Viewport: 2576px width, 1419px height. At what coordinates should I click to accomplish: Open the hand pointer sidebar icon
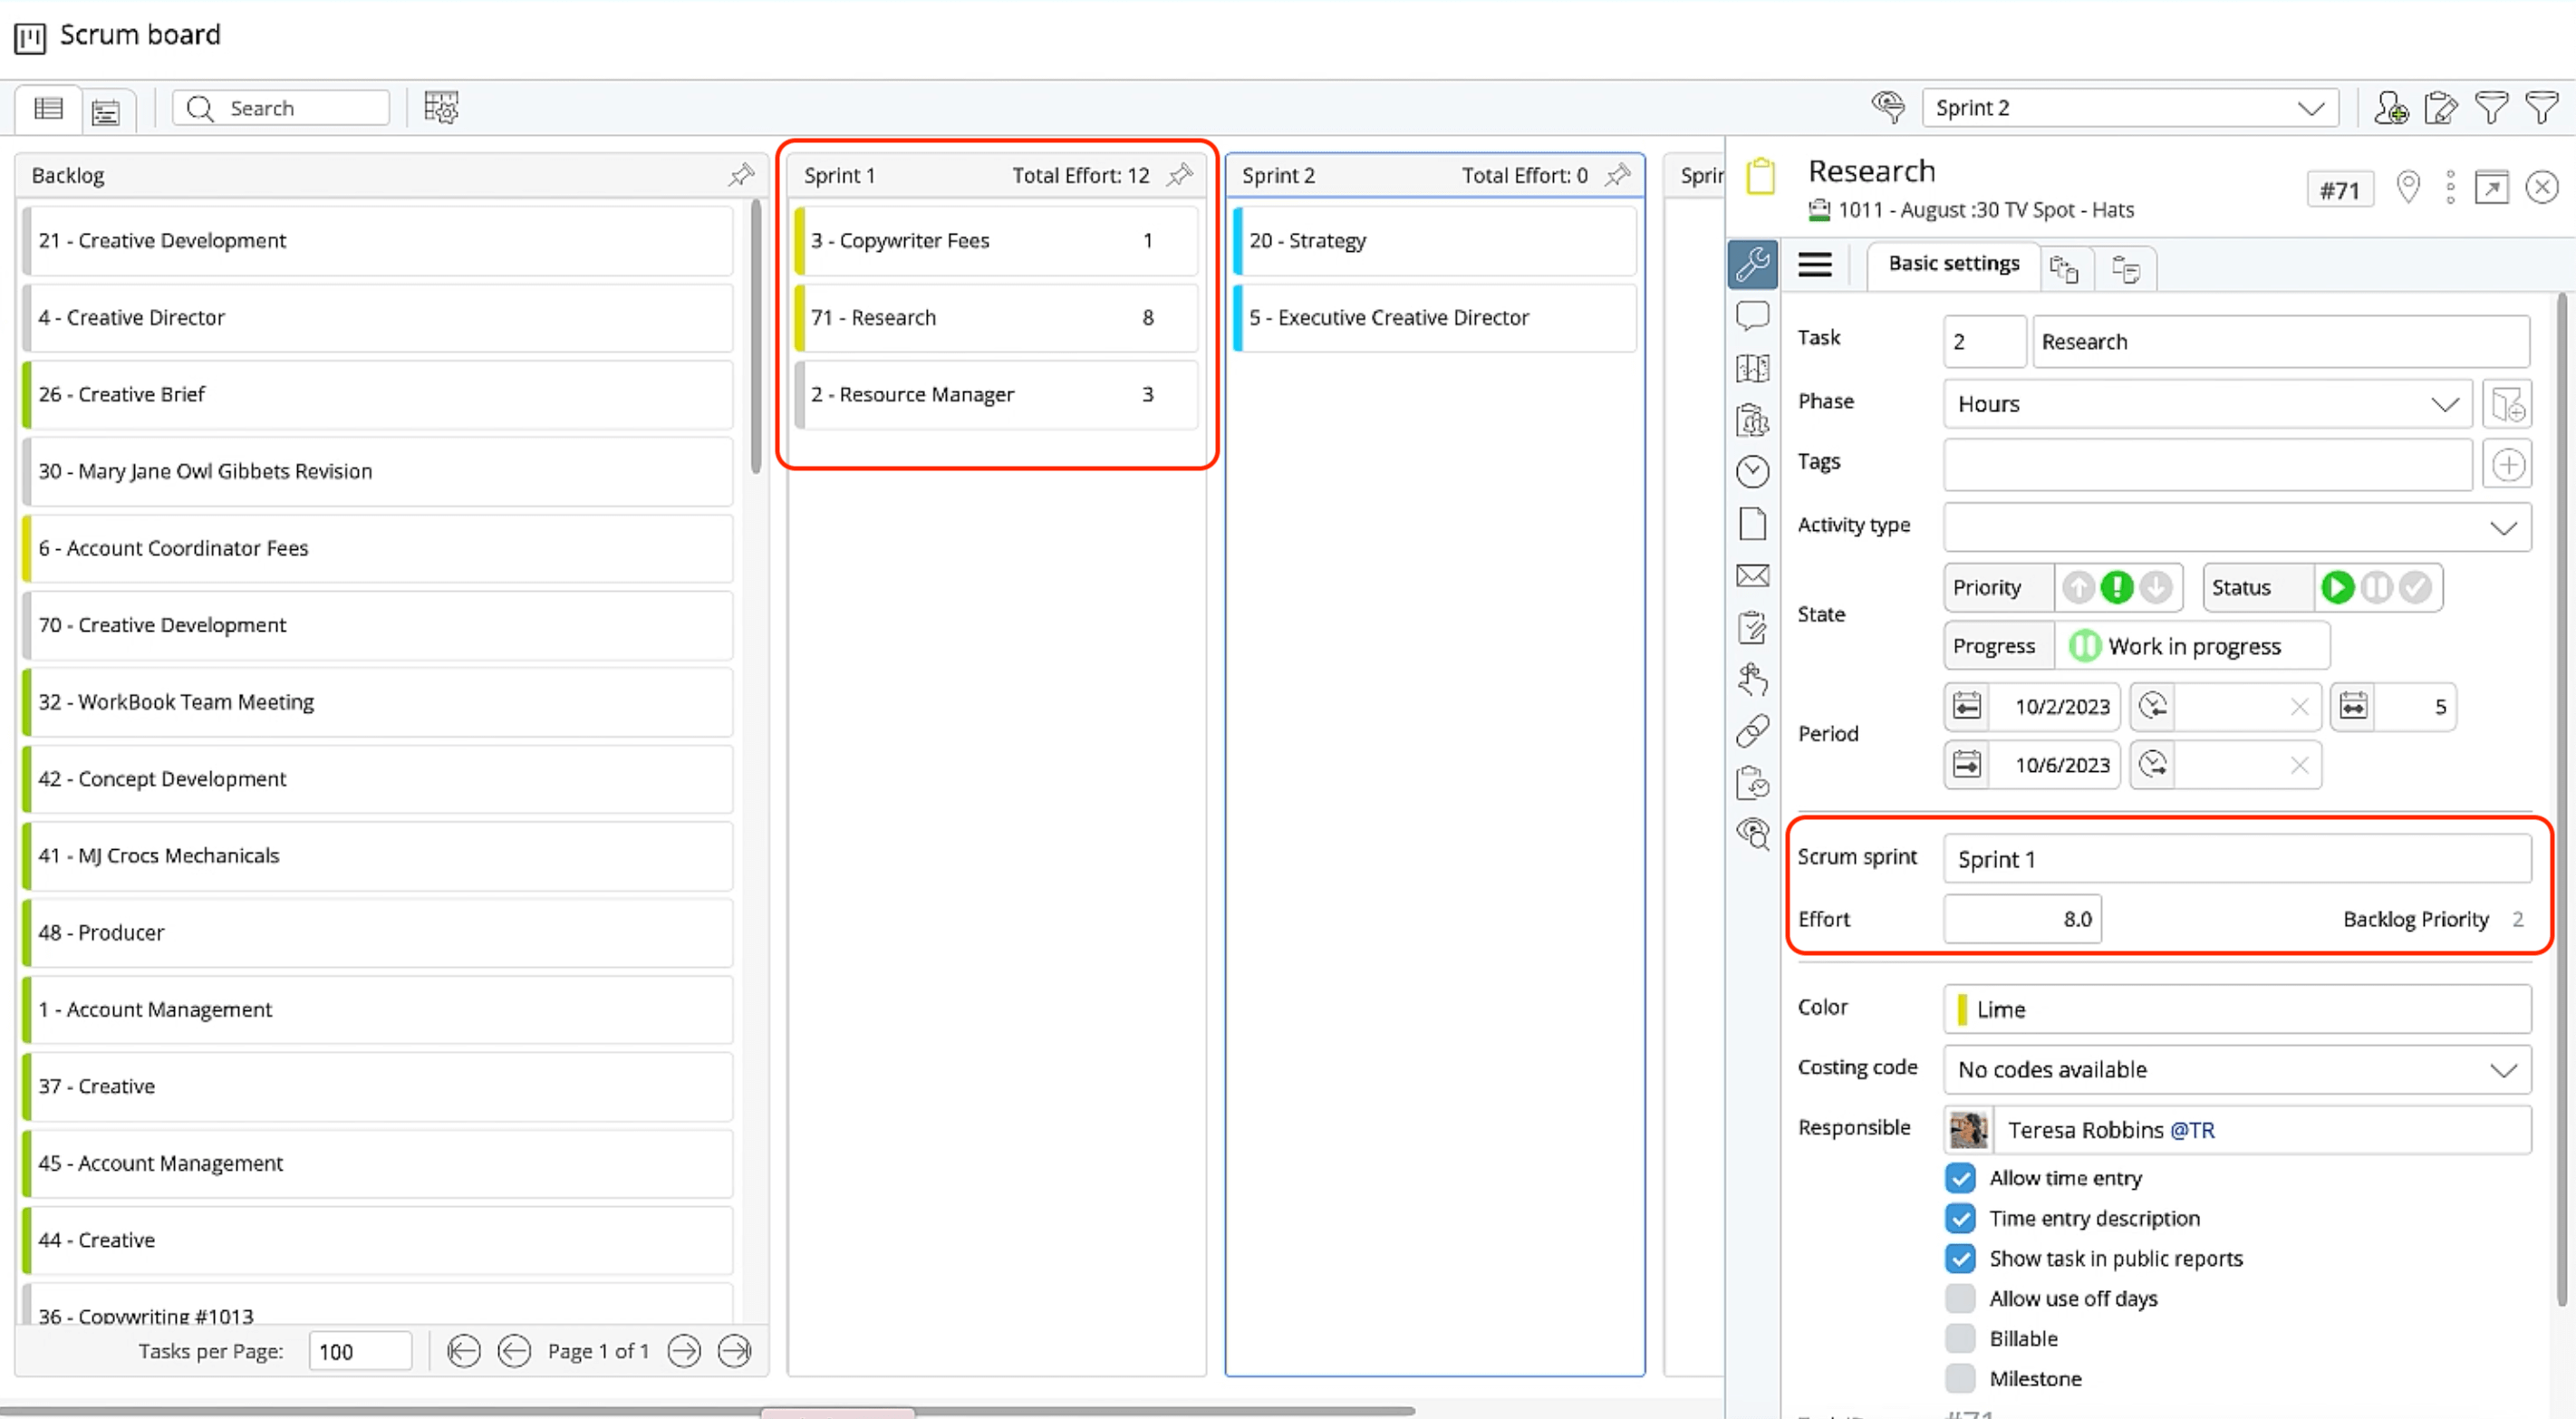pyautogui.click(x=1753, y=680)
